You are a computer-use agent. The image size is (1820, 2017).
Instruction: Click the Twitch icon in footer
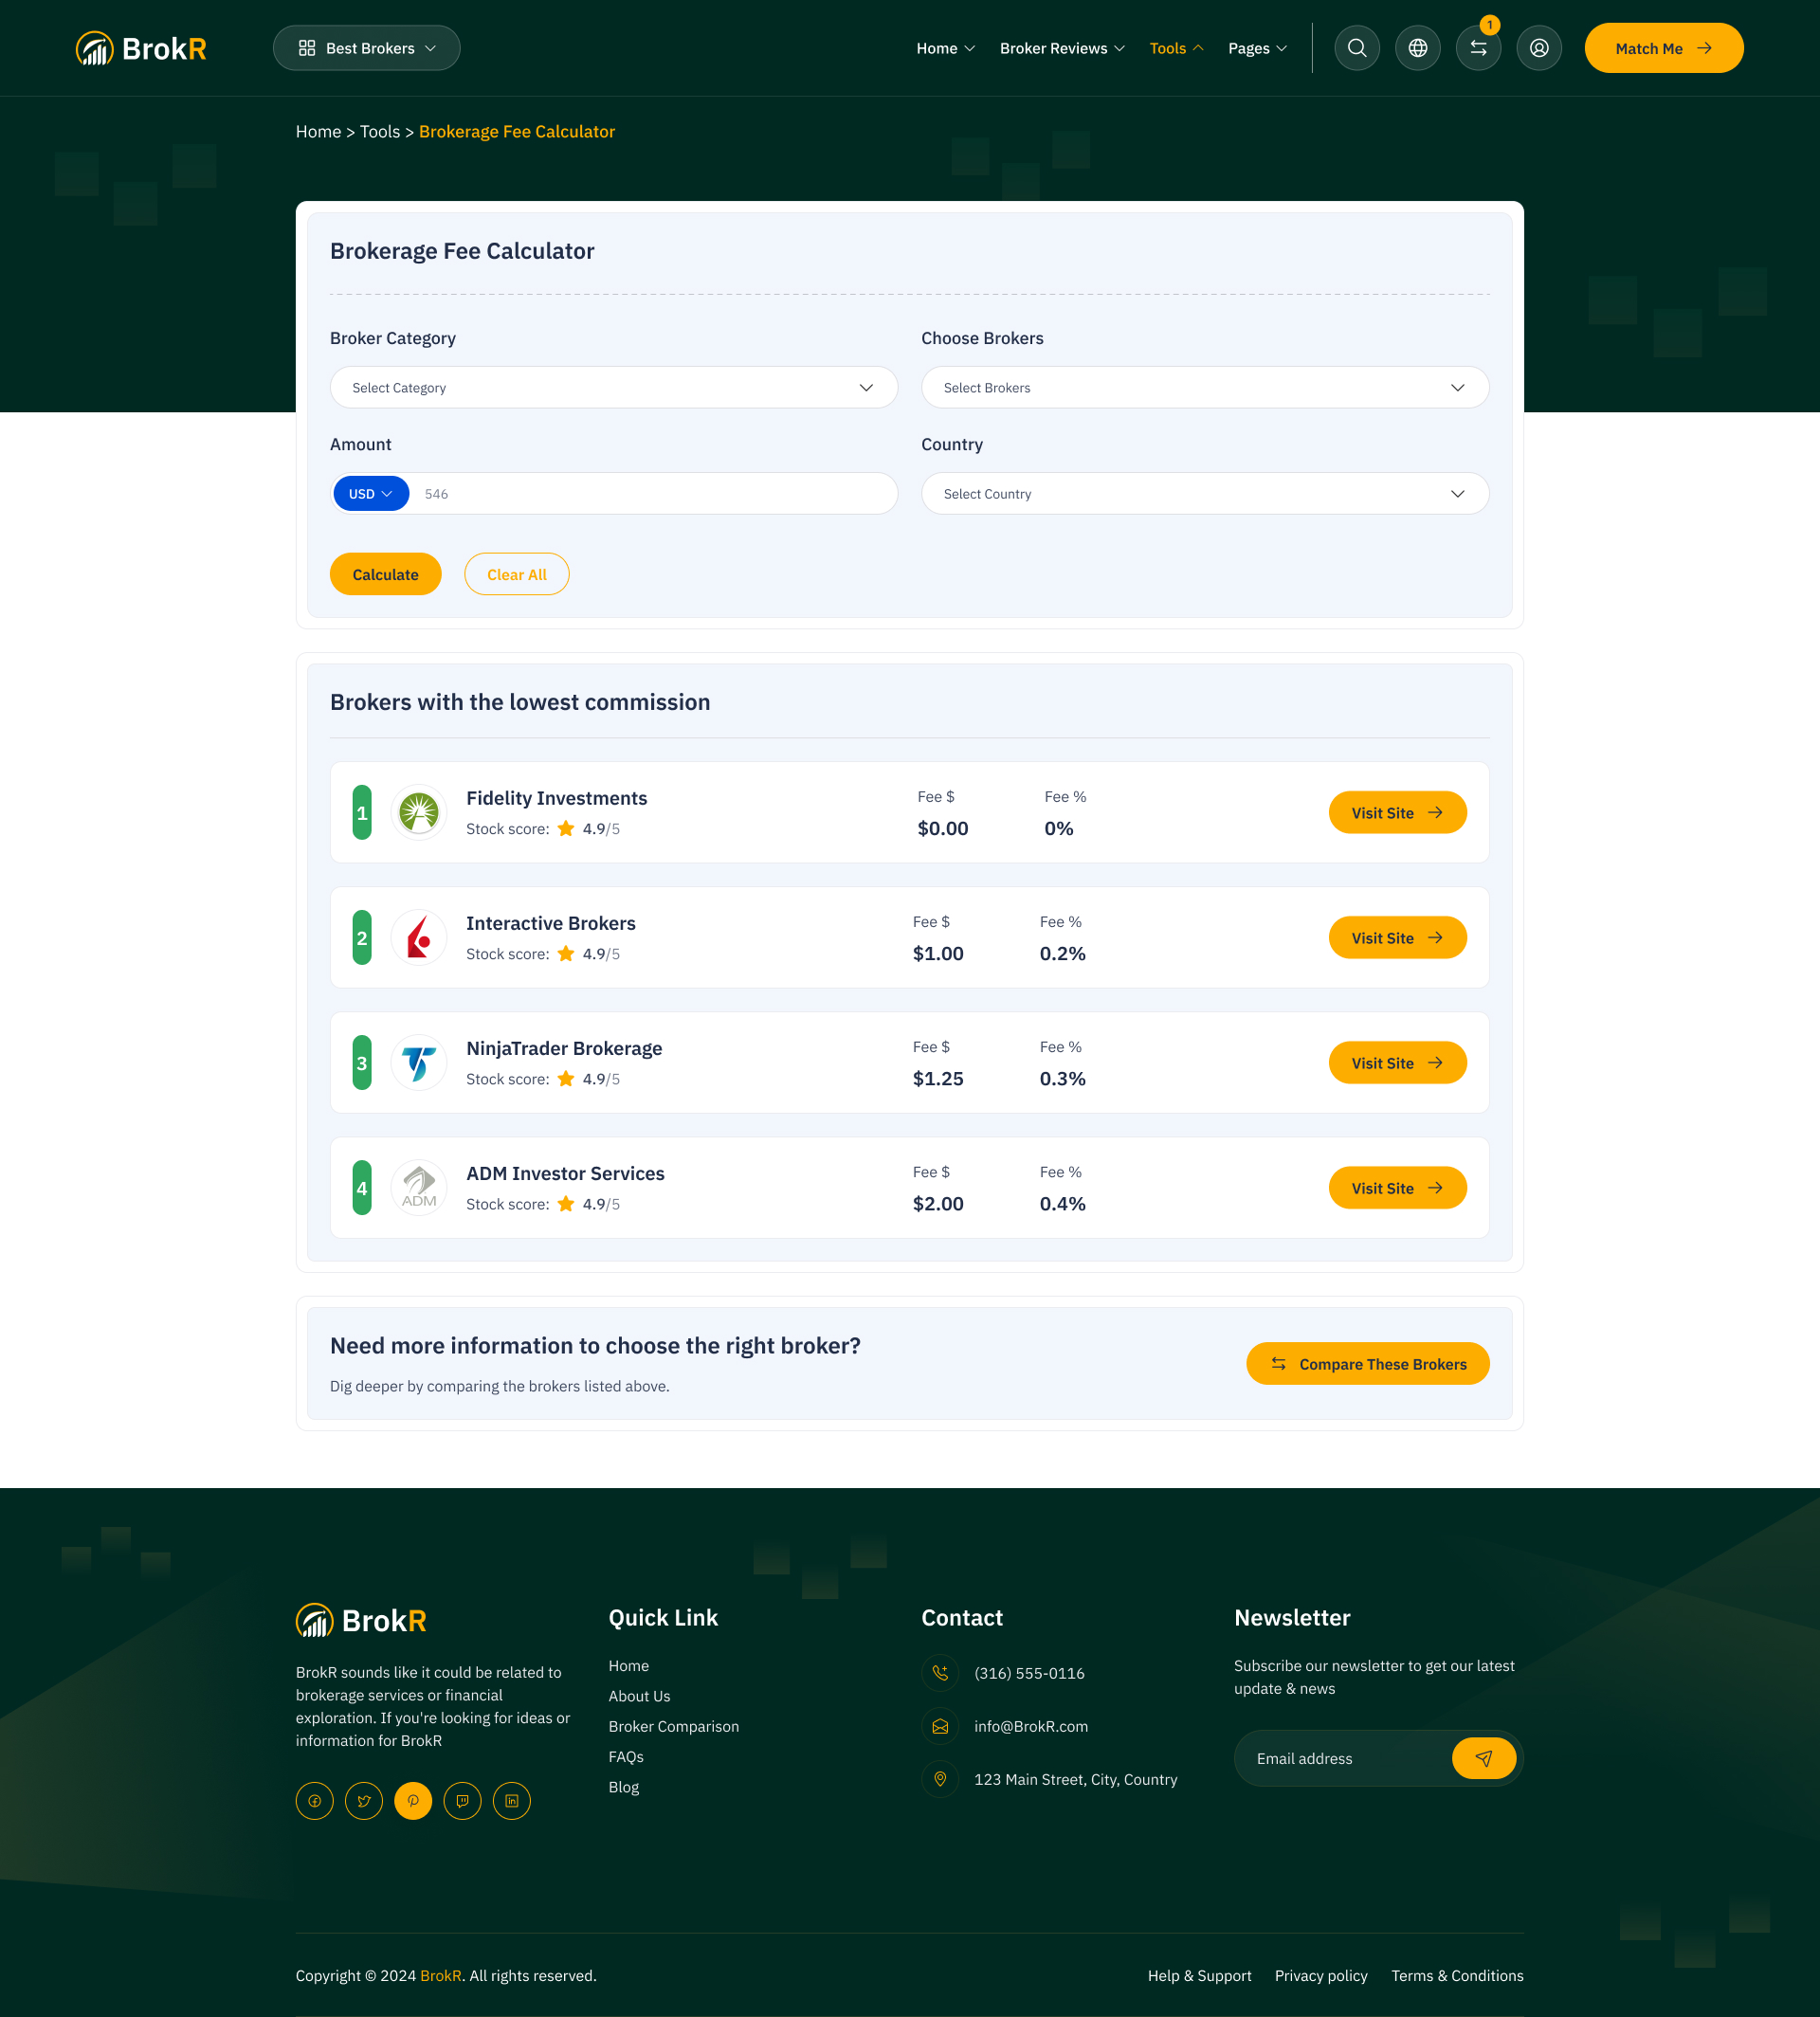pos(462,1800)
